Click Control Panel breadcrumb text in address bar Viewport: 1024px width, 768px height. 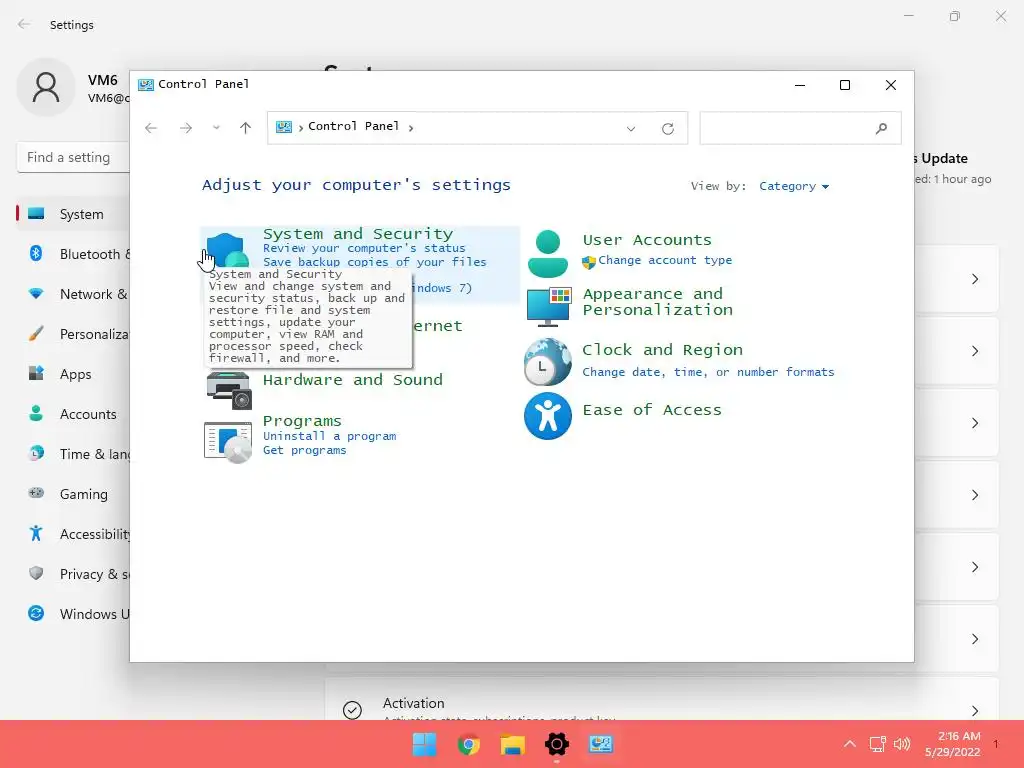coord(353,126)
